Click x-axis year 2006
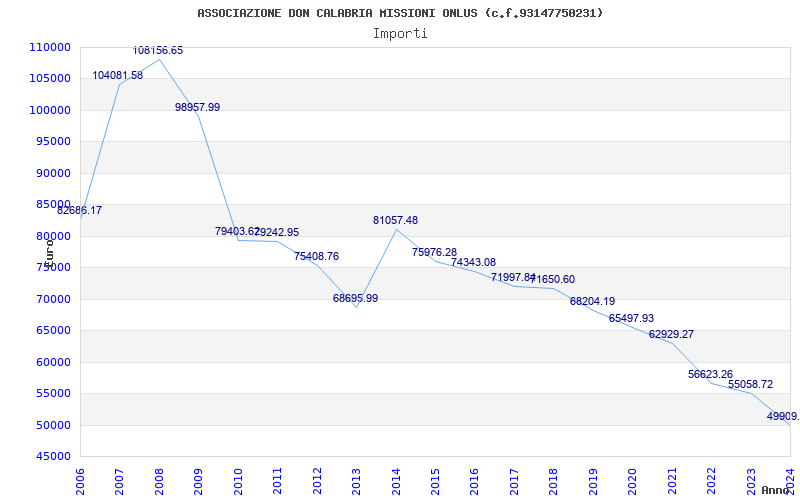This screenshot has width=800, height=500. click(x=80, y=481)
